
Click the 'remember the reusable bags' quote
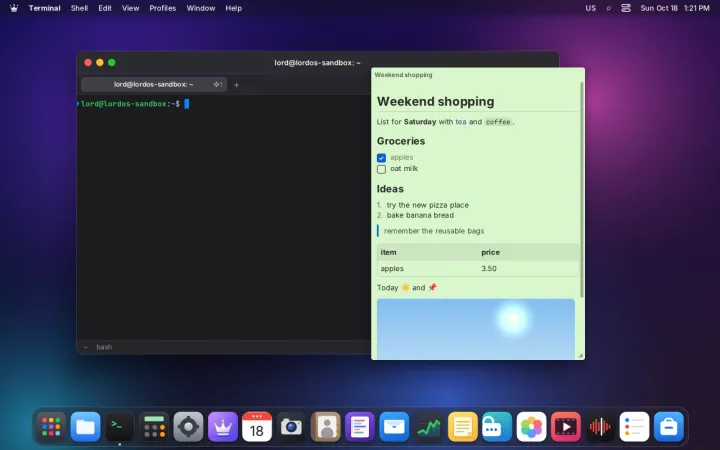click(x=434, y=231)
